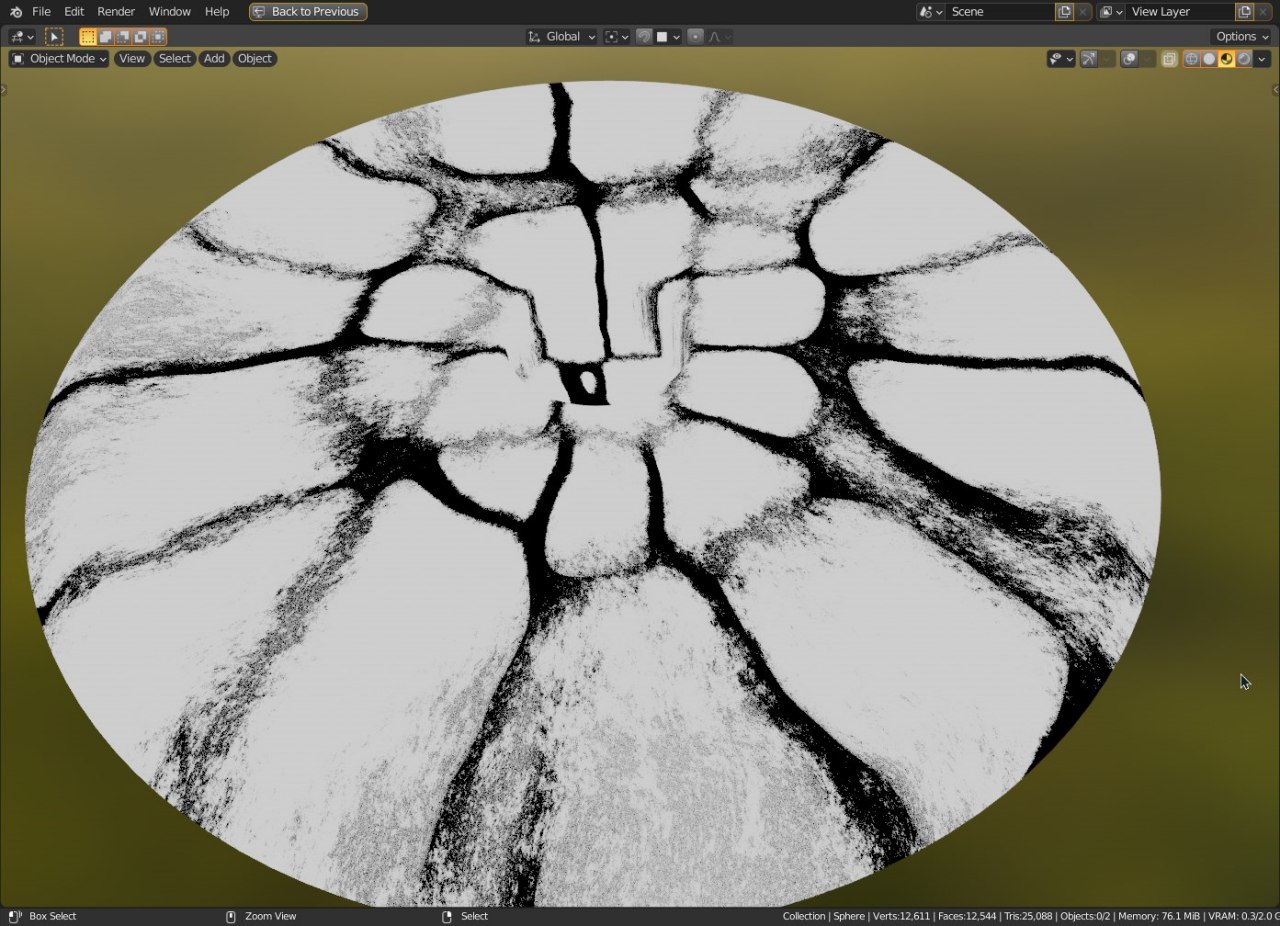1280x926 pixels.
Task: Toggle viewport overlays display
Action: [x=1129, y=59]
